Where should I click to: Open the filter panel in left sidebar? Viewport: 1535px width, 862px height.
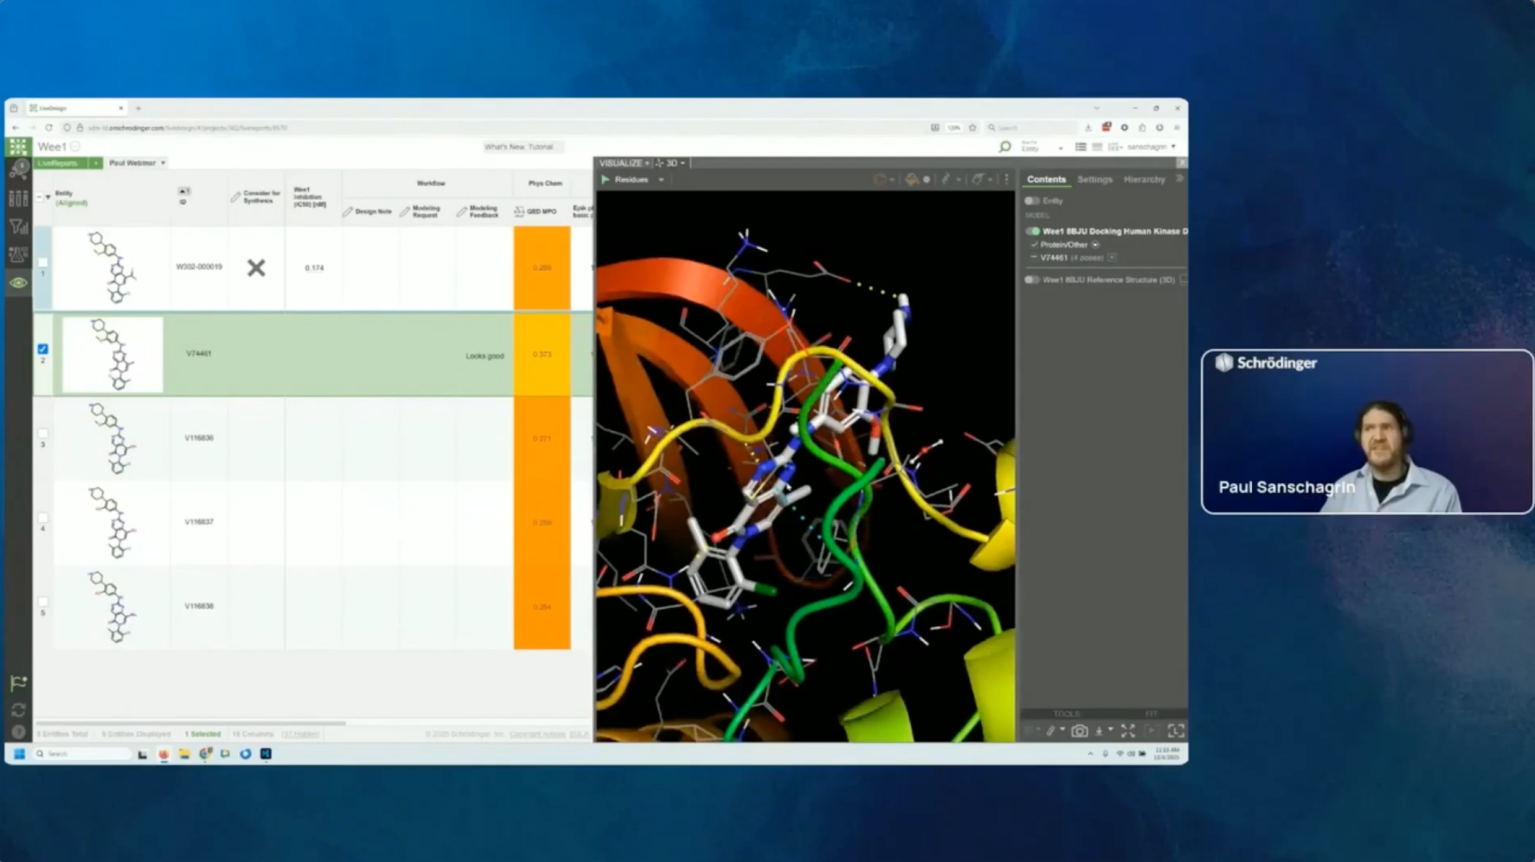coord(18,227)
